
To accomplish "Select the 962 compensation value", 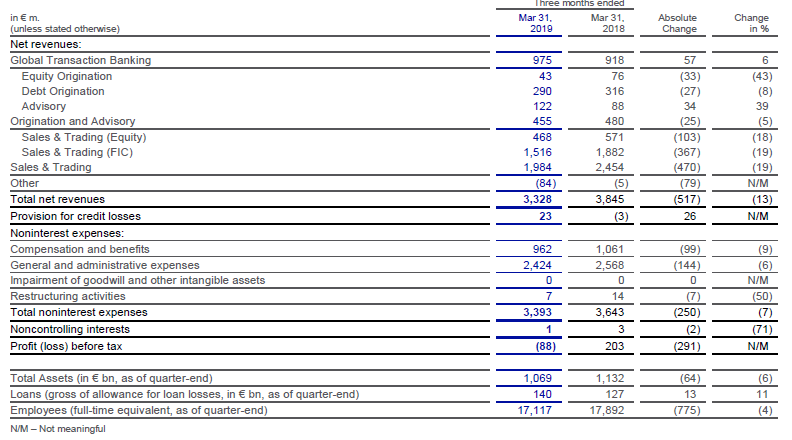I will [x=542, y=250].
